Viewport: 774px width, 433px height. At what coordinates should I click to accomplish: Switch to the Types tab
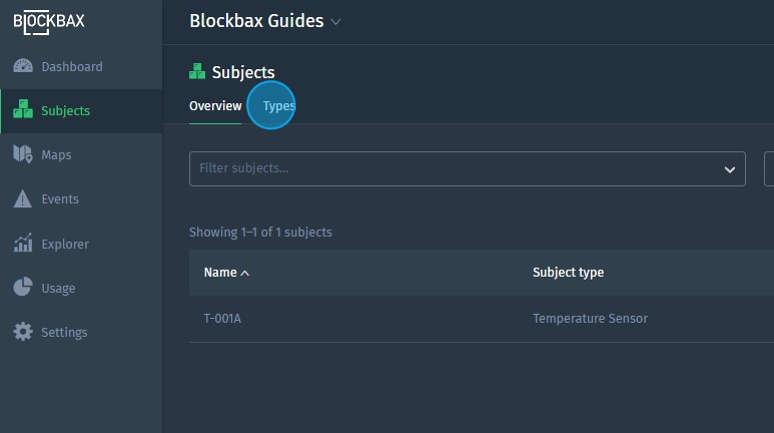[279, 106]
